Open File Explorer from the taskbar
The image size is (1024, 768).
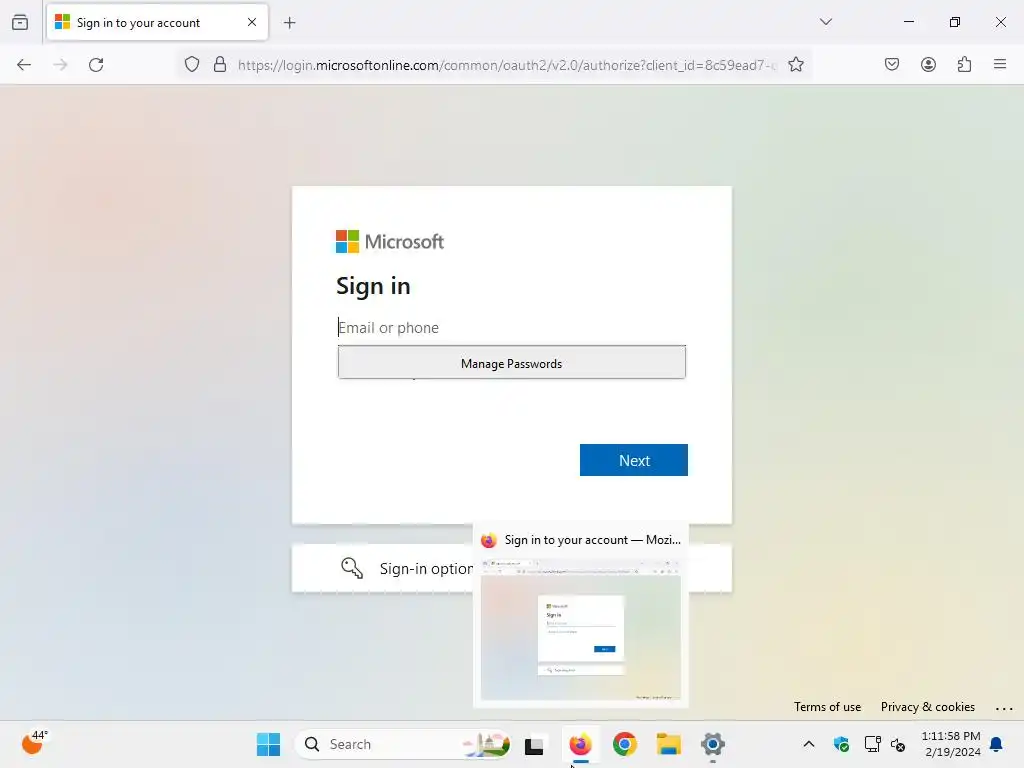pyautogui.click(x=668, y=744)
